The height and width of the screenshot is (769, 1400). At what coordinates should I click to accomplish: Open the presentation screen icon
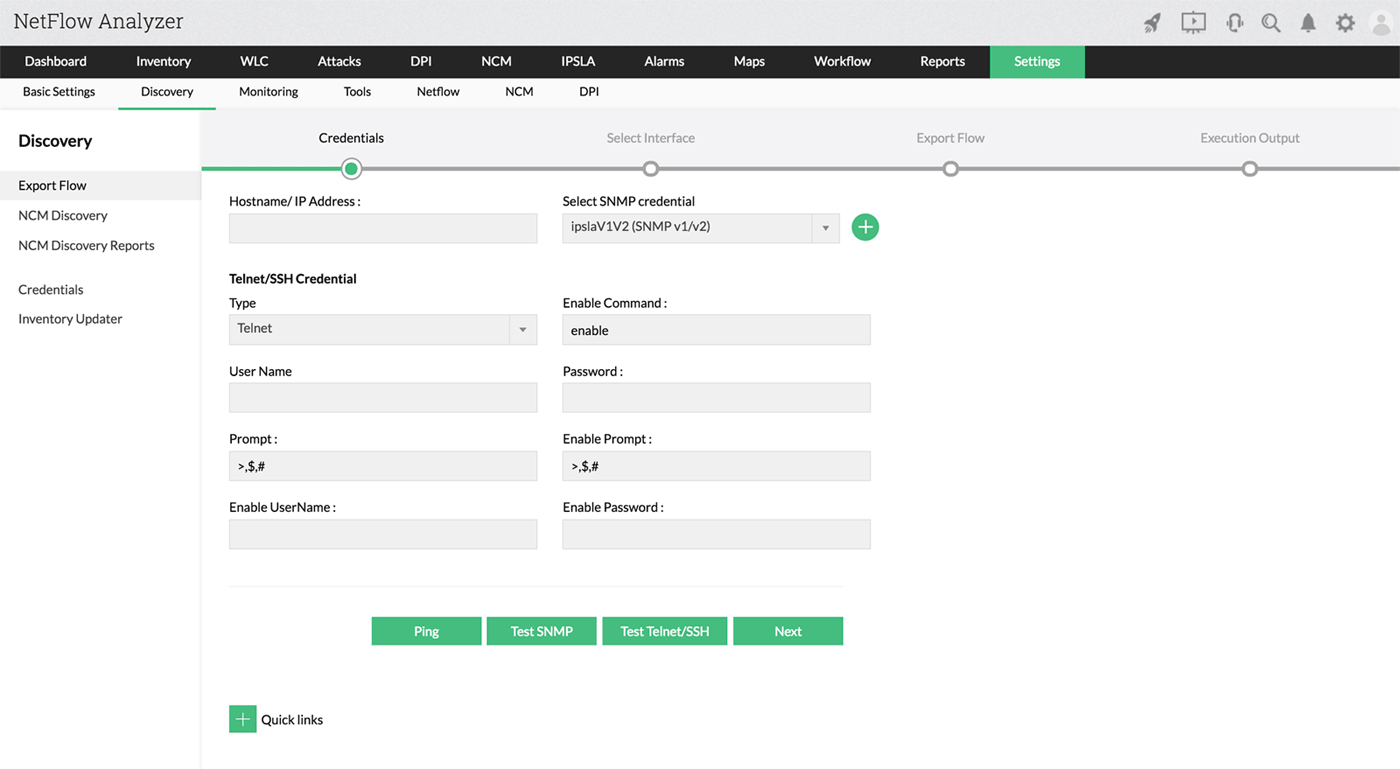click(x=1193, y=23)
